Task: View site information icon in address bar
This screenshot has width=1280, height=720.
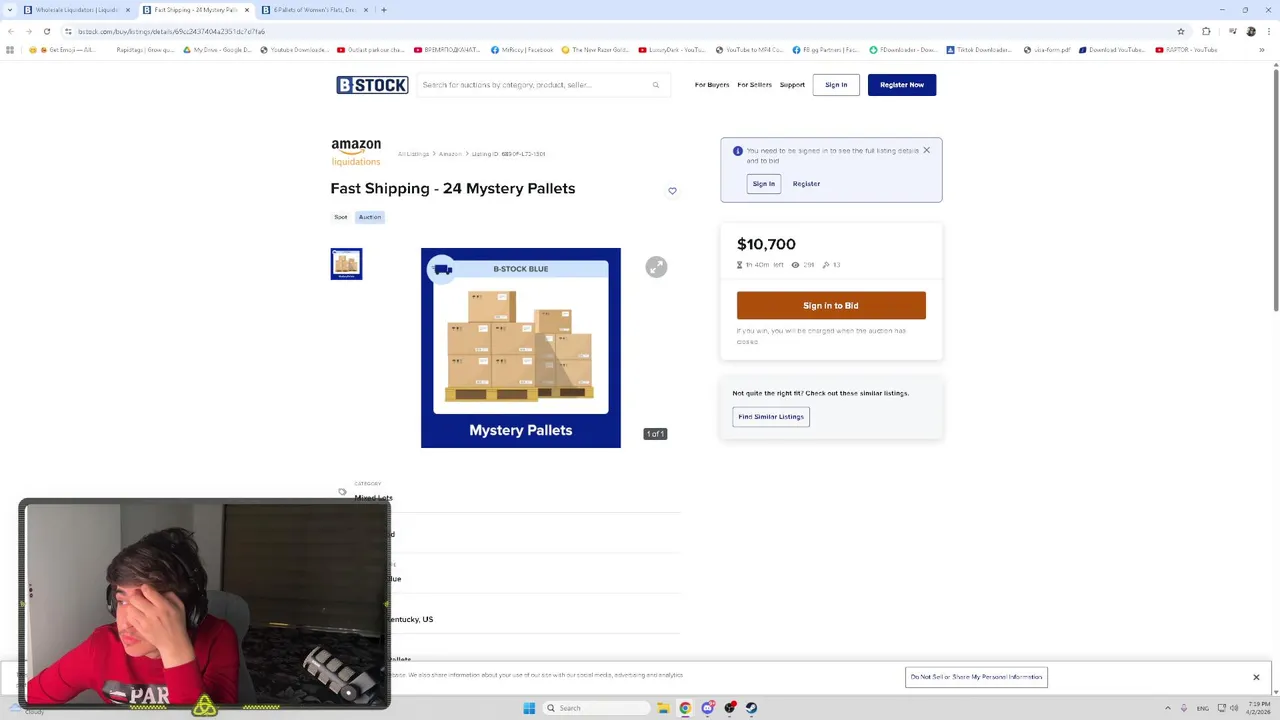Action: [68, 31]
